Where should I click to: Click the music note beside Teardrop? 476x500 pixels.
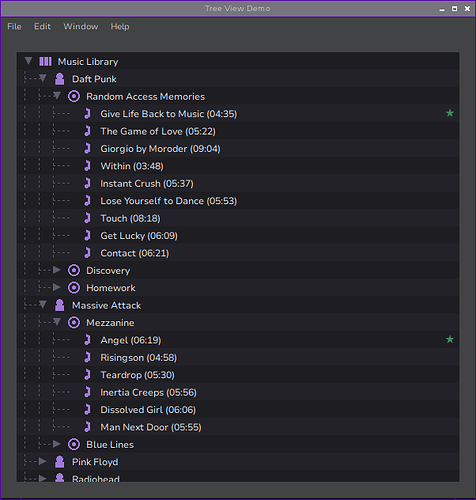pyautogui.click(x=87, y=375)
